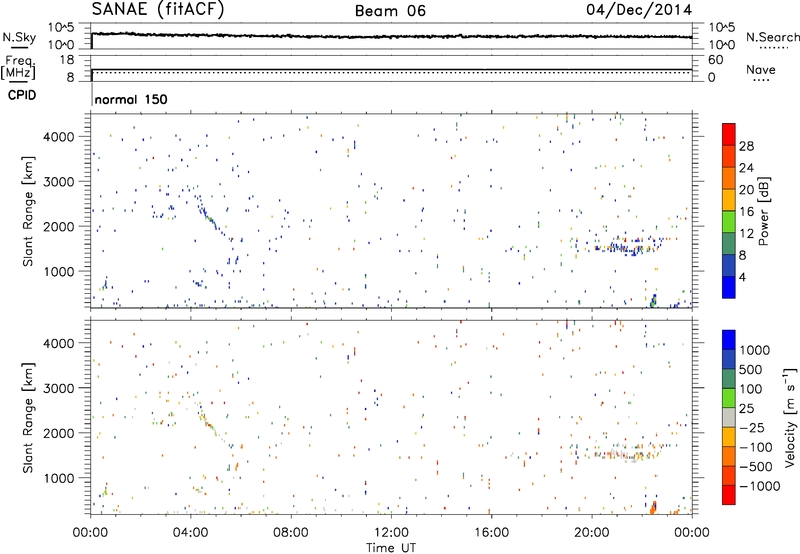The width and height of the screenshot is (800, 554).
Task: Click the Velocity [m s-1] colorbar title
Action: tap(790, 417)
